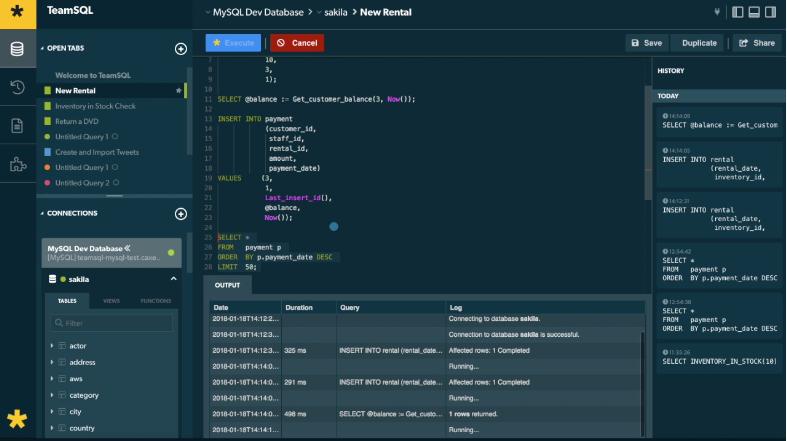Add a new tab with plus icon

click(x=181, y=49)
